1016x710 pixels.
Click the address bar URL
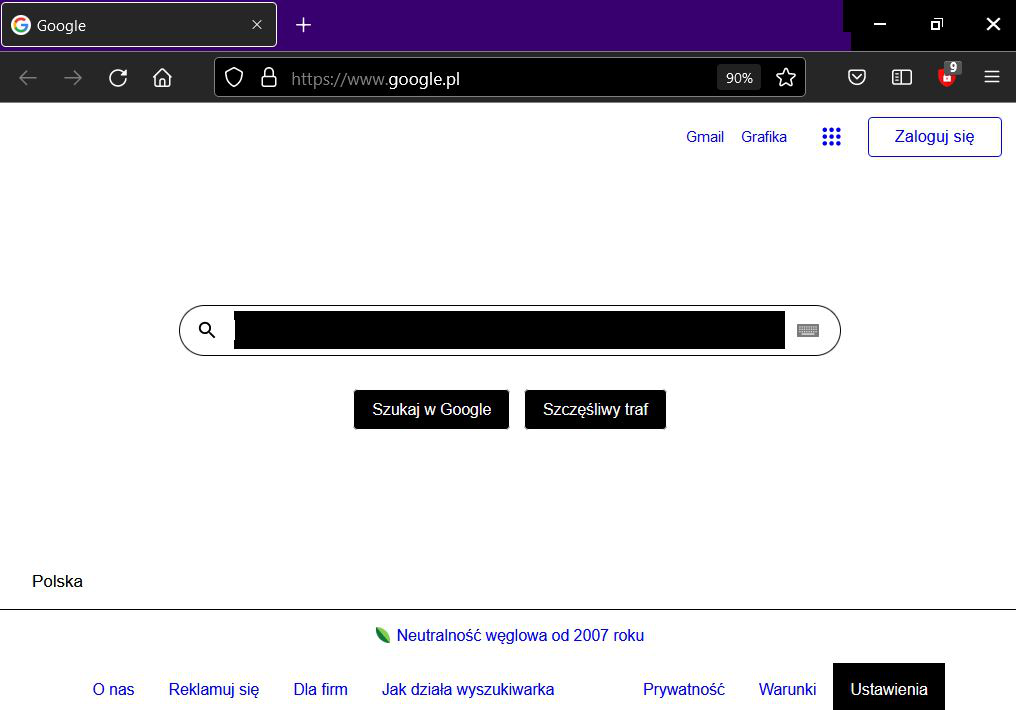click(x=375, y=78)
